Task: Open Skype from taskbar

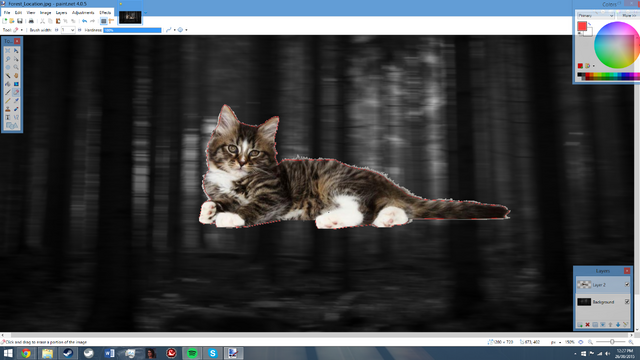Action: (213, 353)
